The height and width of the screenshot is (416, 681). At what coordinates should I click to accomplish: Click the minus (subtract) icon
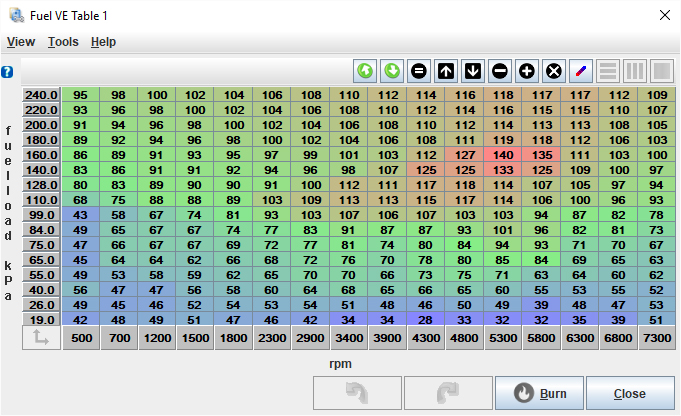point(500,71)
